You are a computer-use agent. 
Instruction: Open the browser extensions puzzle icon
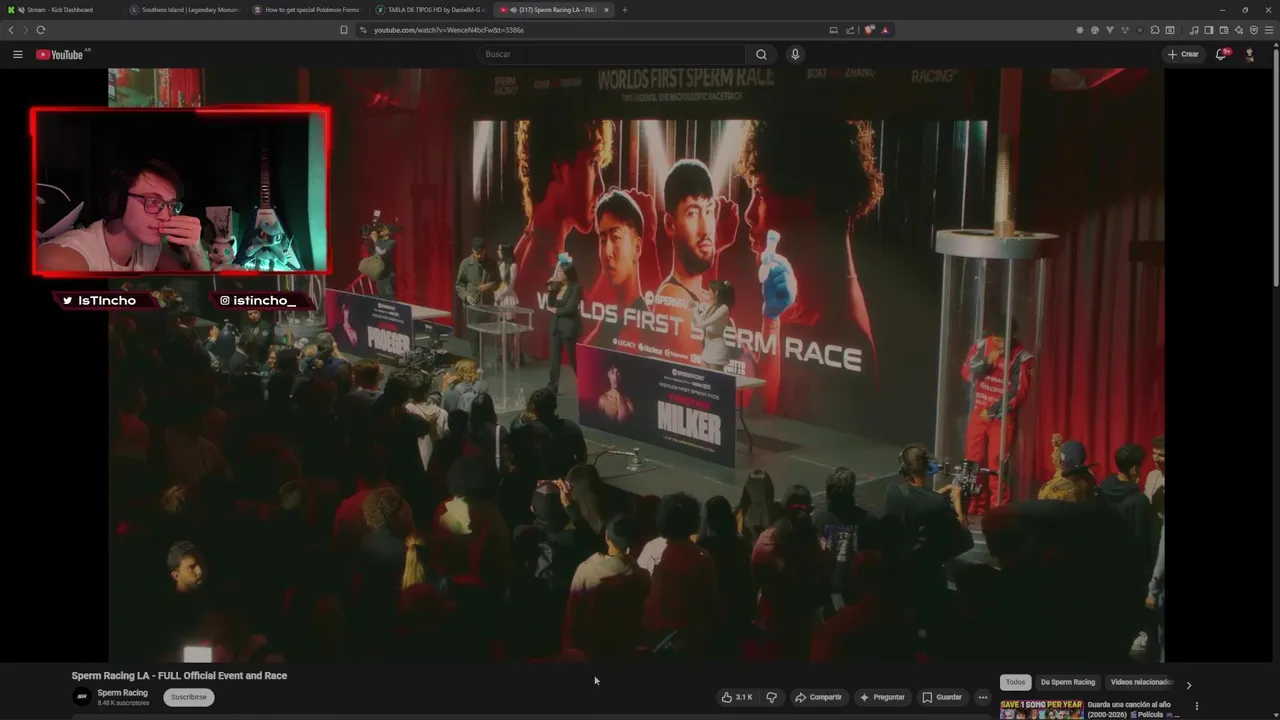click(x=1155, y=30)
